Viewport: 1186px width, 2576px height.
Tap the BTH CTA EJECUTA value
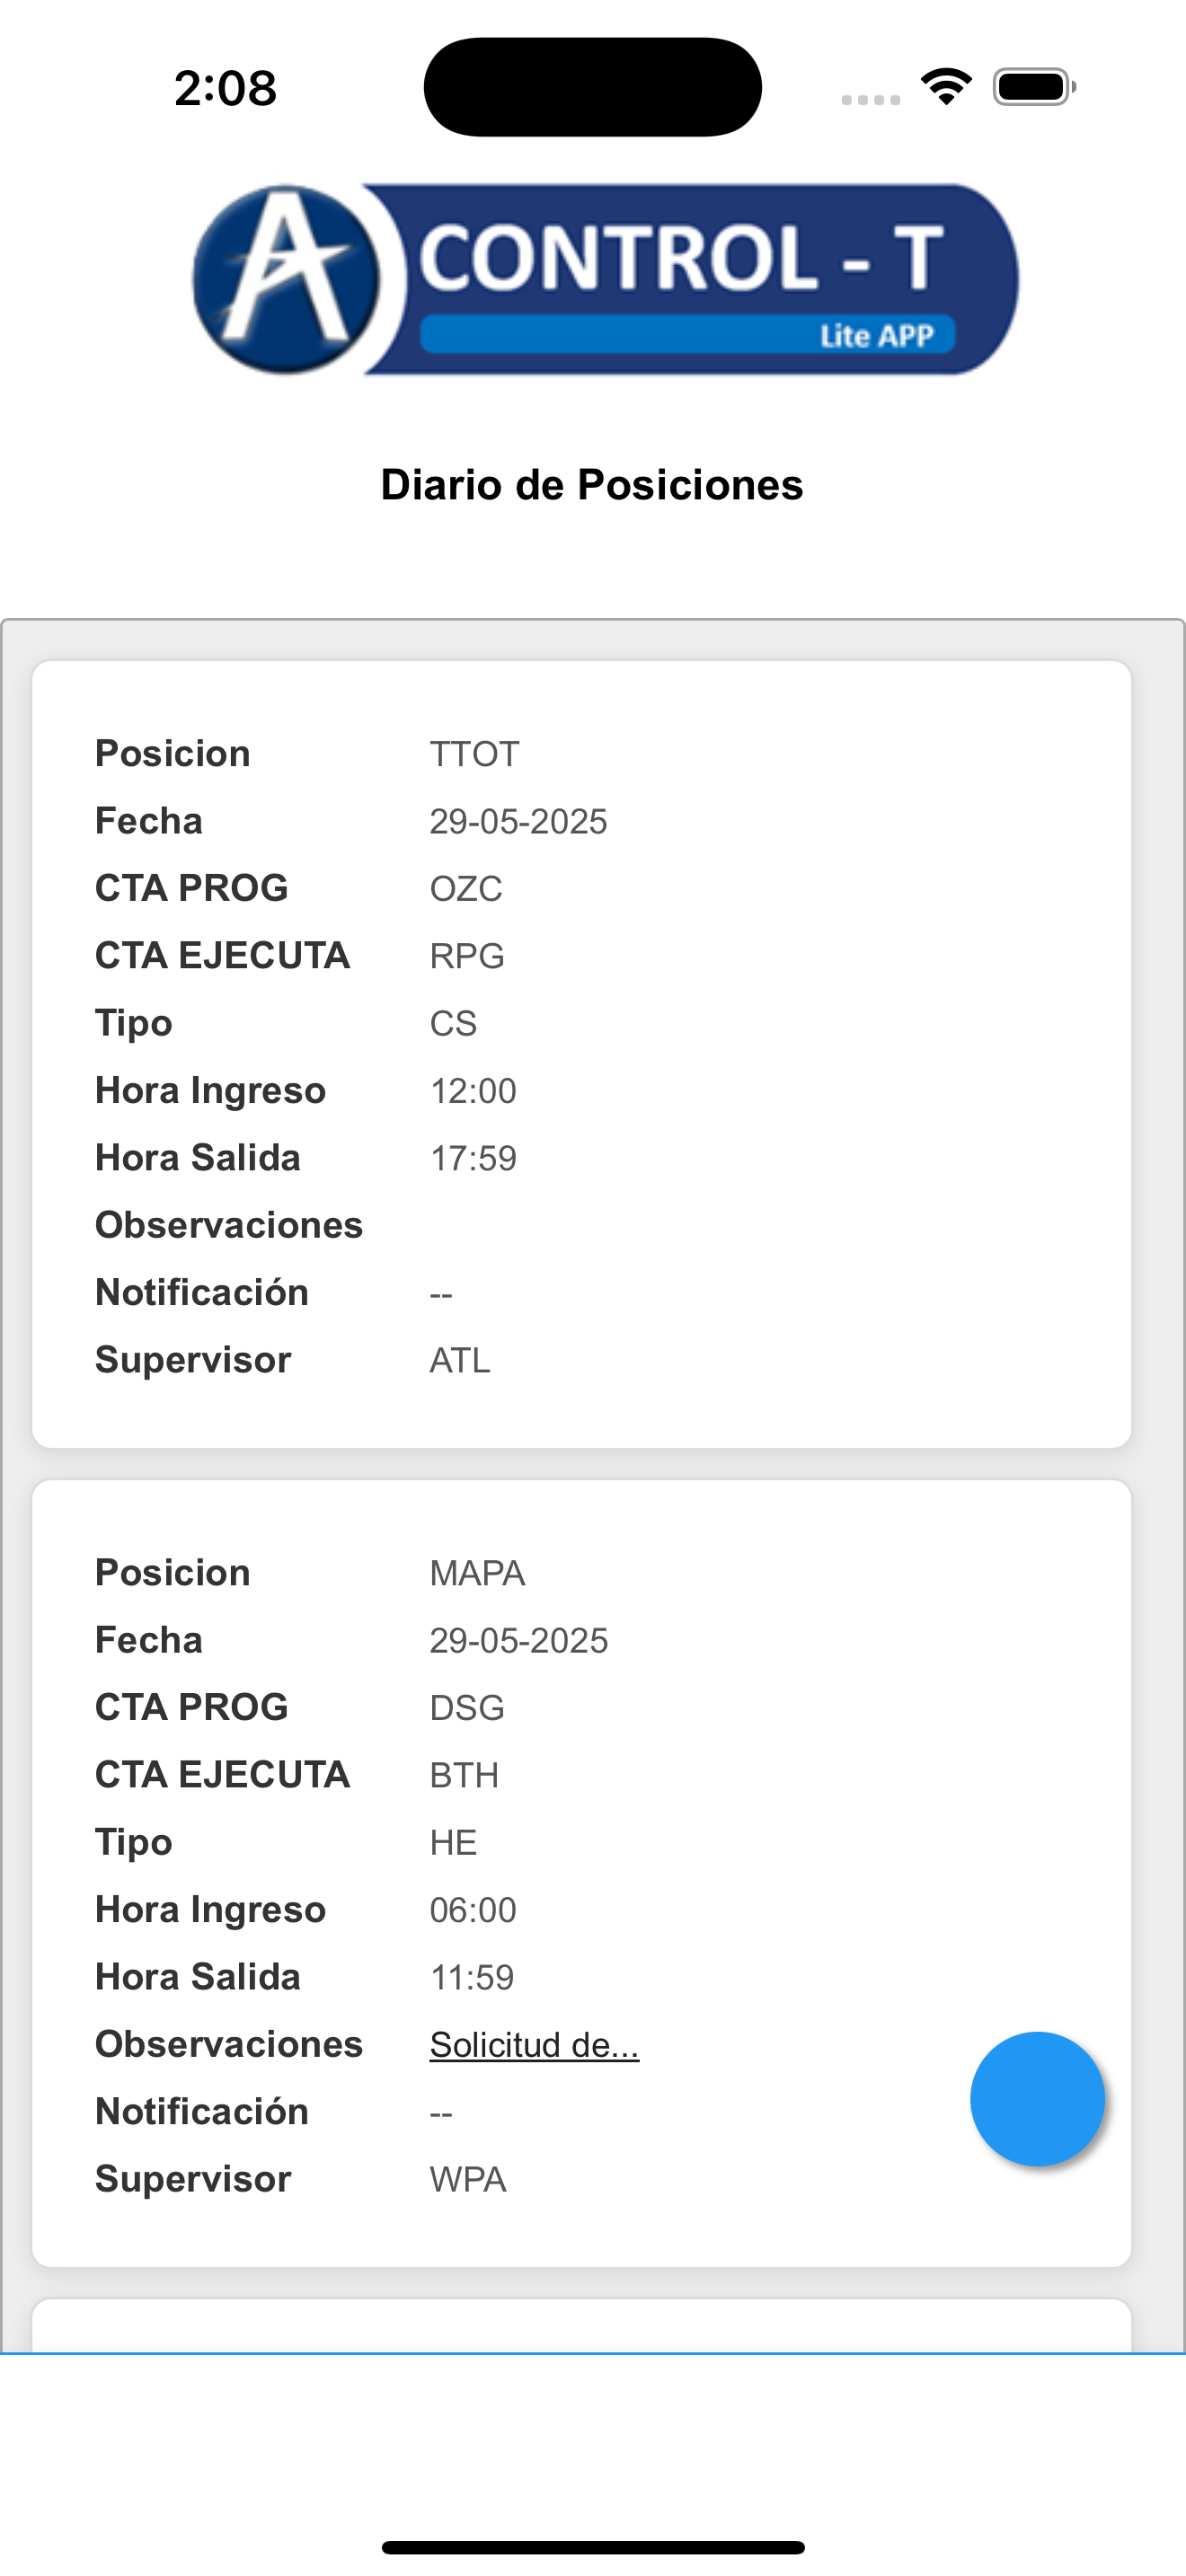coord(464,1775)
